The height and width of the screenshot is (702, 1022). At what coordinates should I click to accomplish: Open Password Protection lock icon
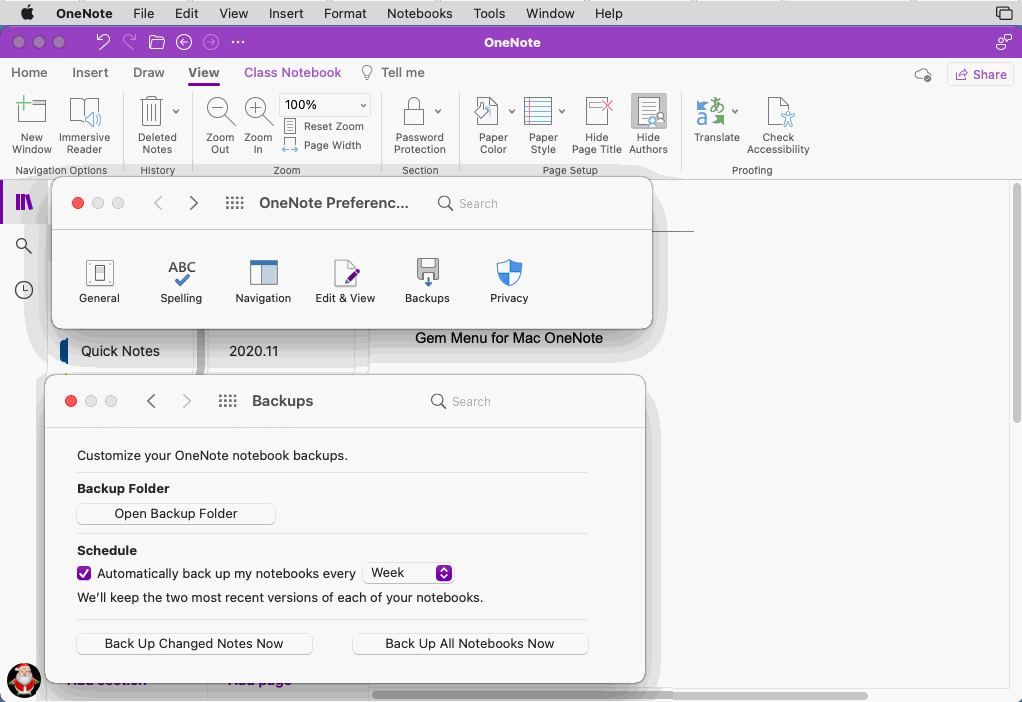coord(414,111)
